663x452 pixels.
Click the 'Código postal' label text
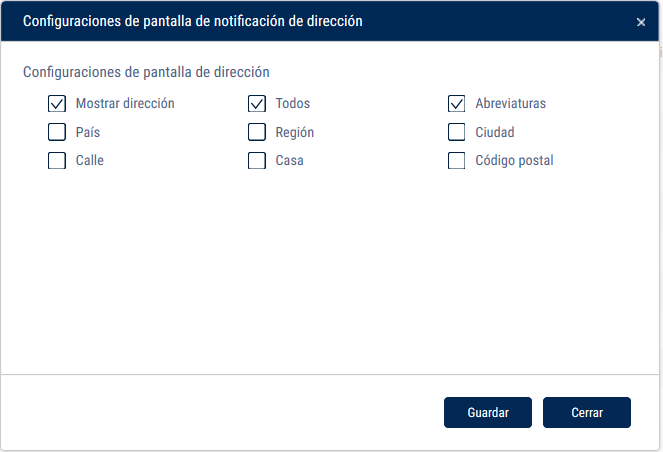coord(514,160)
